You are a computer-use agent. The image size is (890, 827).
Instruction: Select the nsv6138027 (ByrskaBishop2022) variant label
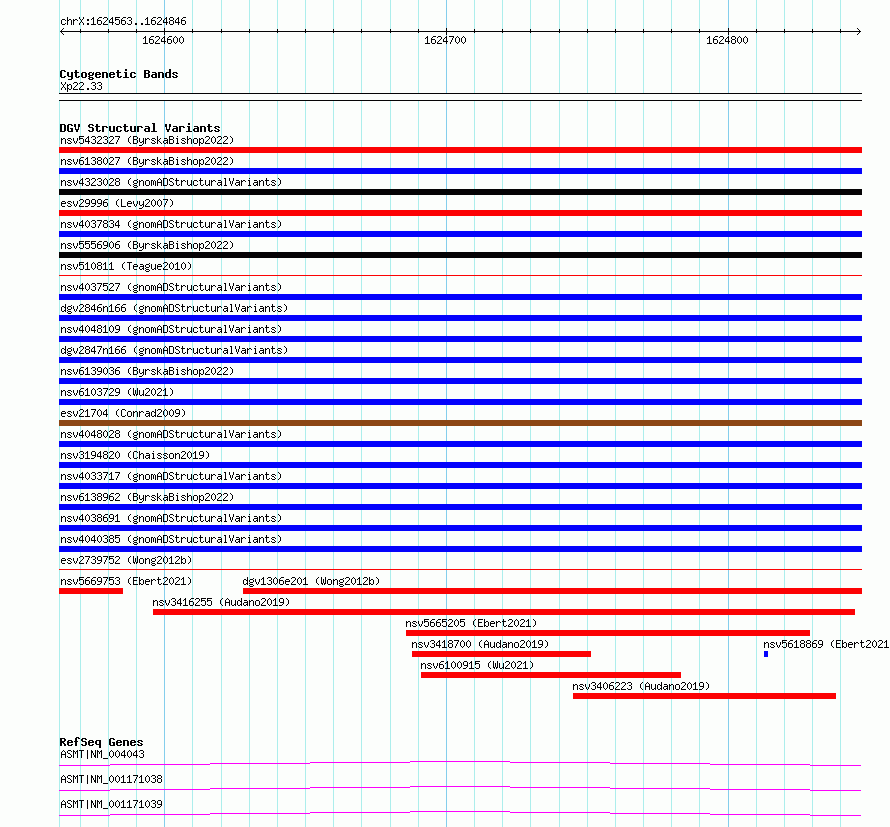coord(147,161)
